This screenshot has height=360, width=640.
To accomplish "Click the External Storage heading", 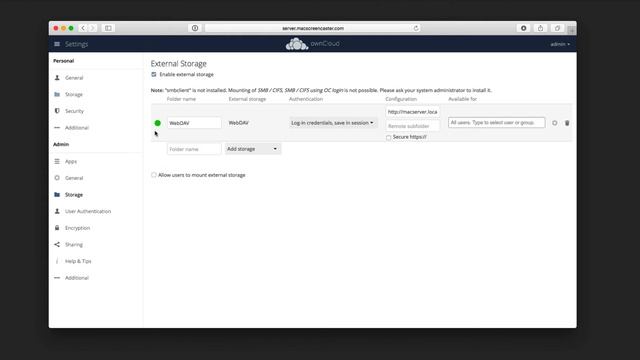I will (x=178, y=64).
